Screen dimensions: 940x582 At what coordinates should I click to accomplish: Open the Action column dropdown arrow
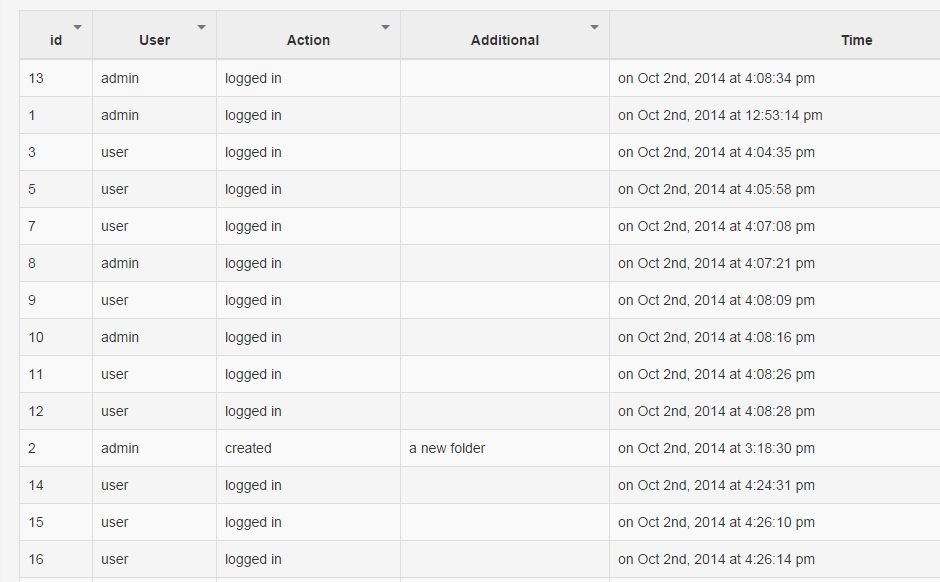[x=385, y=27]
